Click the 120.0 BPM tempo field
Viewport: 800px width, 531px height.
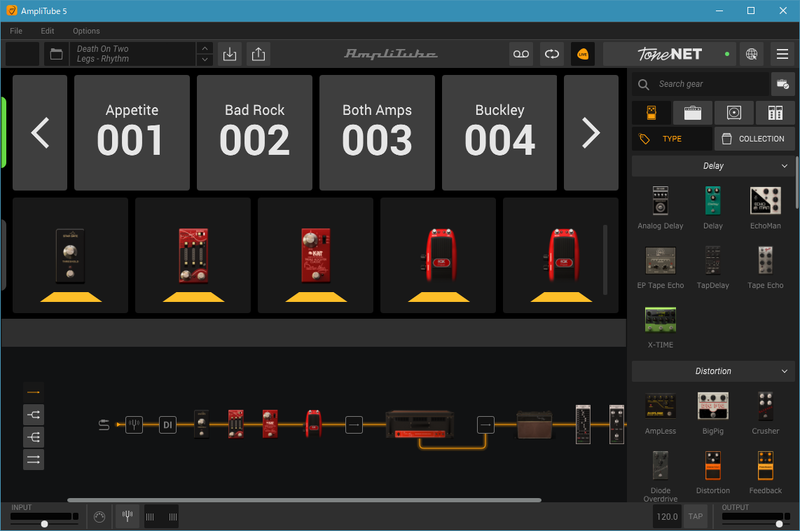point(667,516)
